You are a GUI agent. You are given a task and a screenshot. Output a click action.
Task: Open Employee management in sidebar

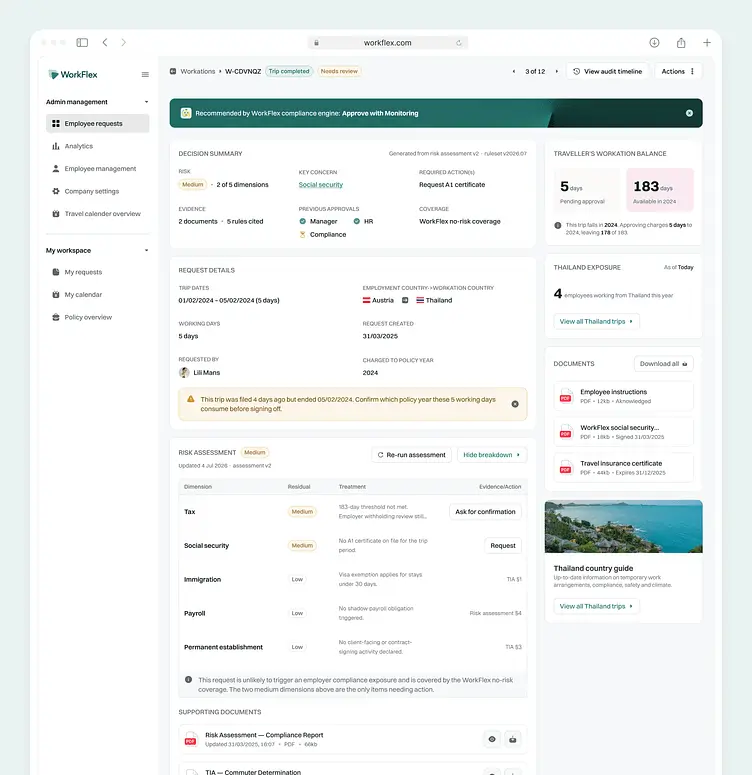click(97, 169)
